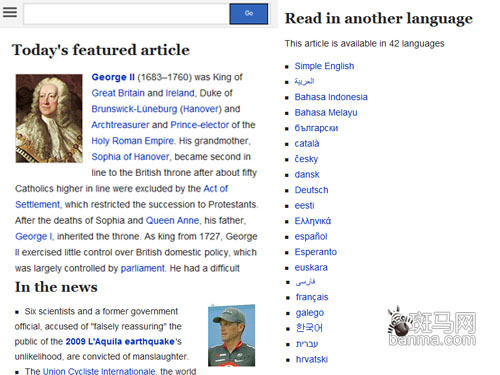Follow the Queen Anne link
The width and height of the screenshot is (500, 375).
tap(172, 221)
